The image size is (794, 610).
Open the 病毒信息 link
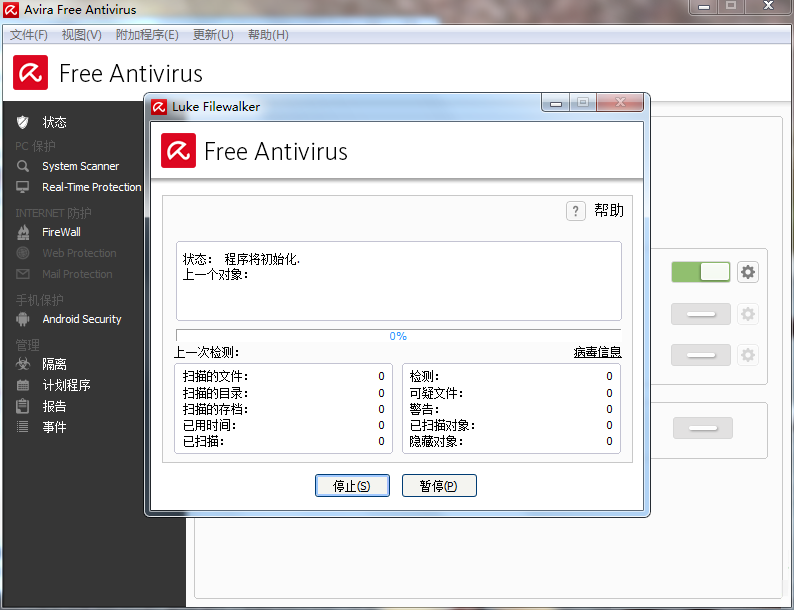pos(598,352)
